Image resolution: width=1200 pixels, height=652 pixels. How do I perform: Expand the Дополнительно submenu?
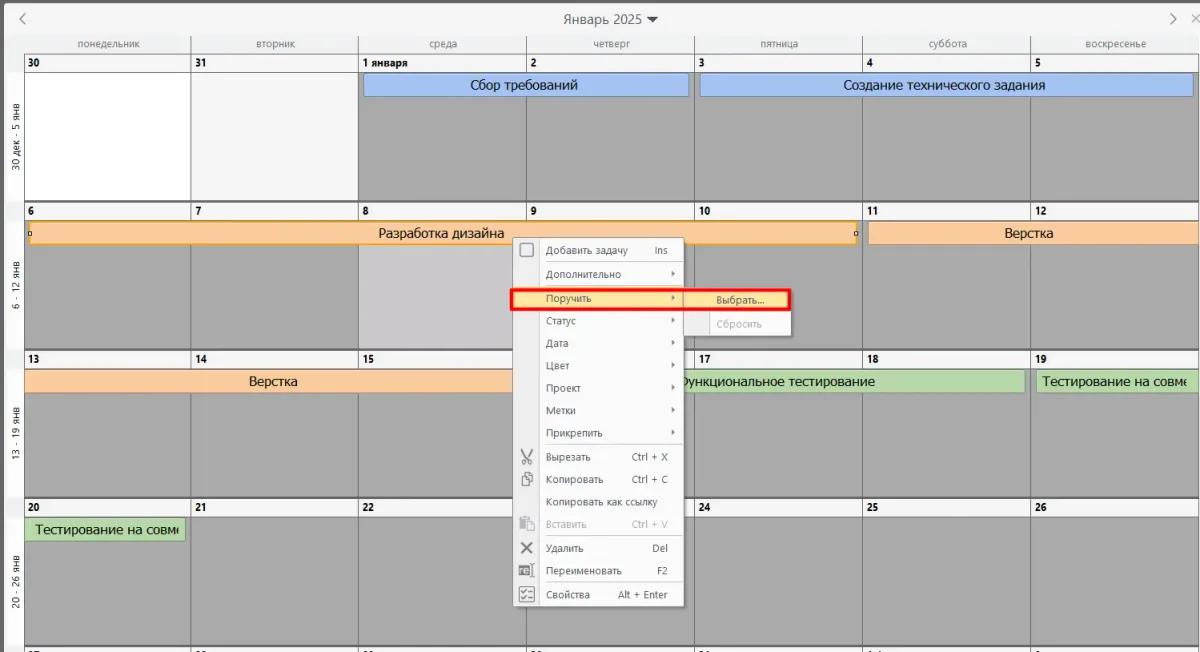click(598, 274)
